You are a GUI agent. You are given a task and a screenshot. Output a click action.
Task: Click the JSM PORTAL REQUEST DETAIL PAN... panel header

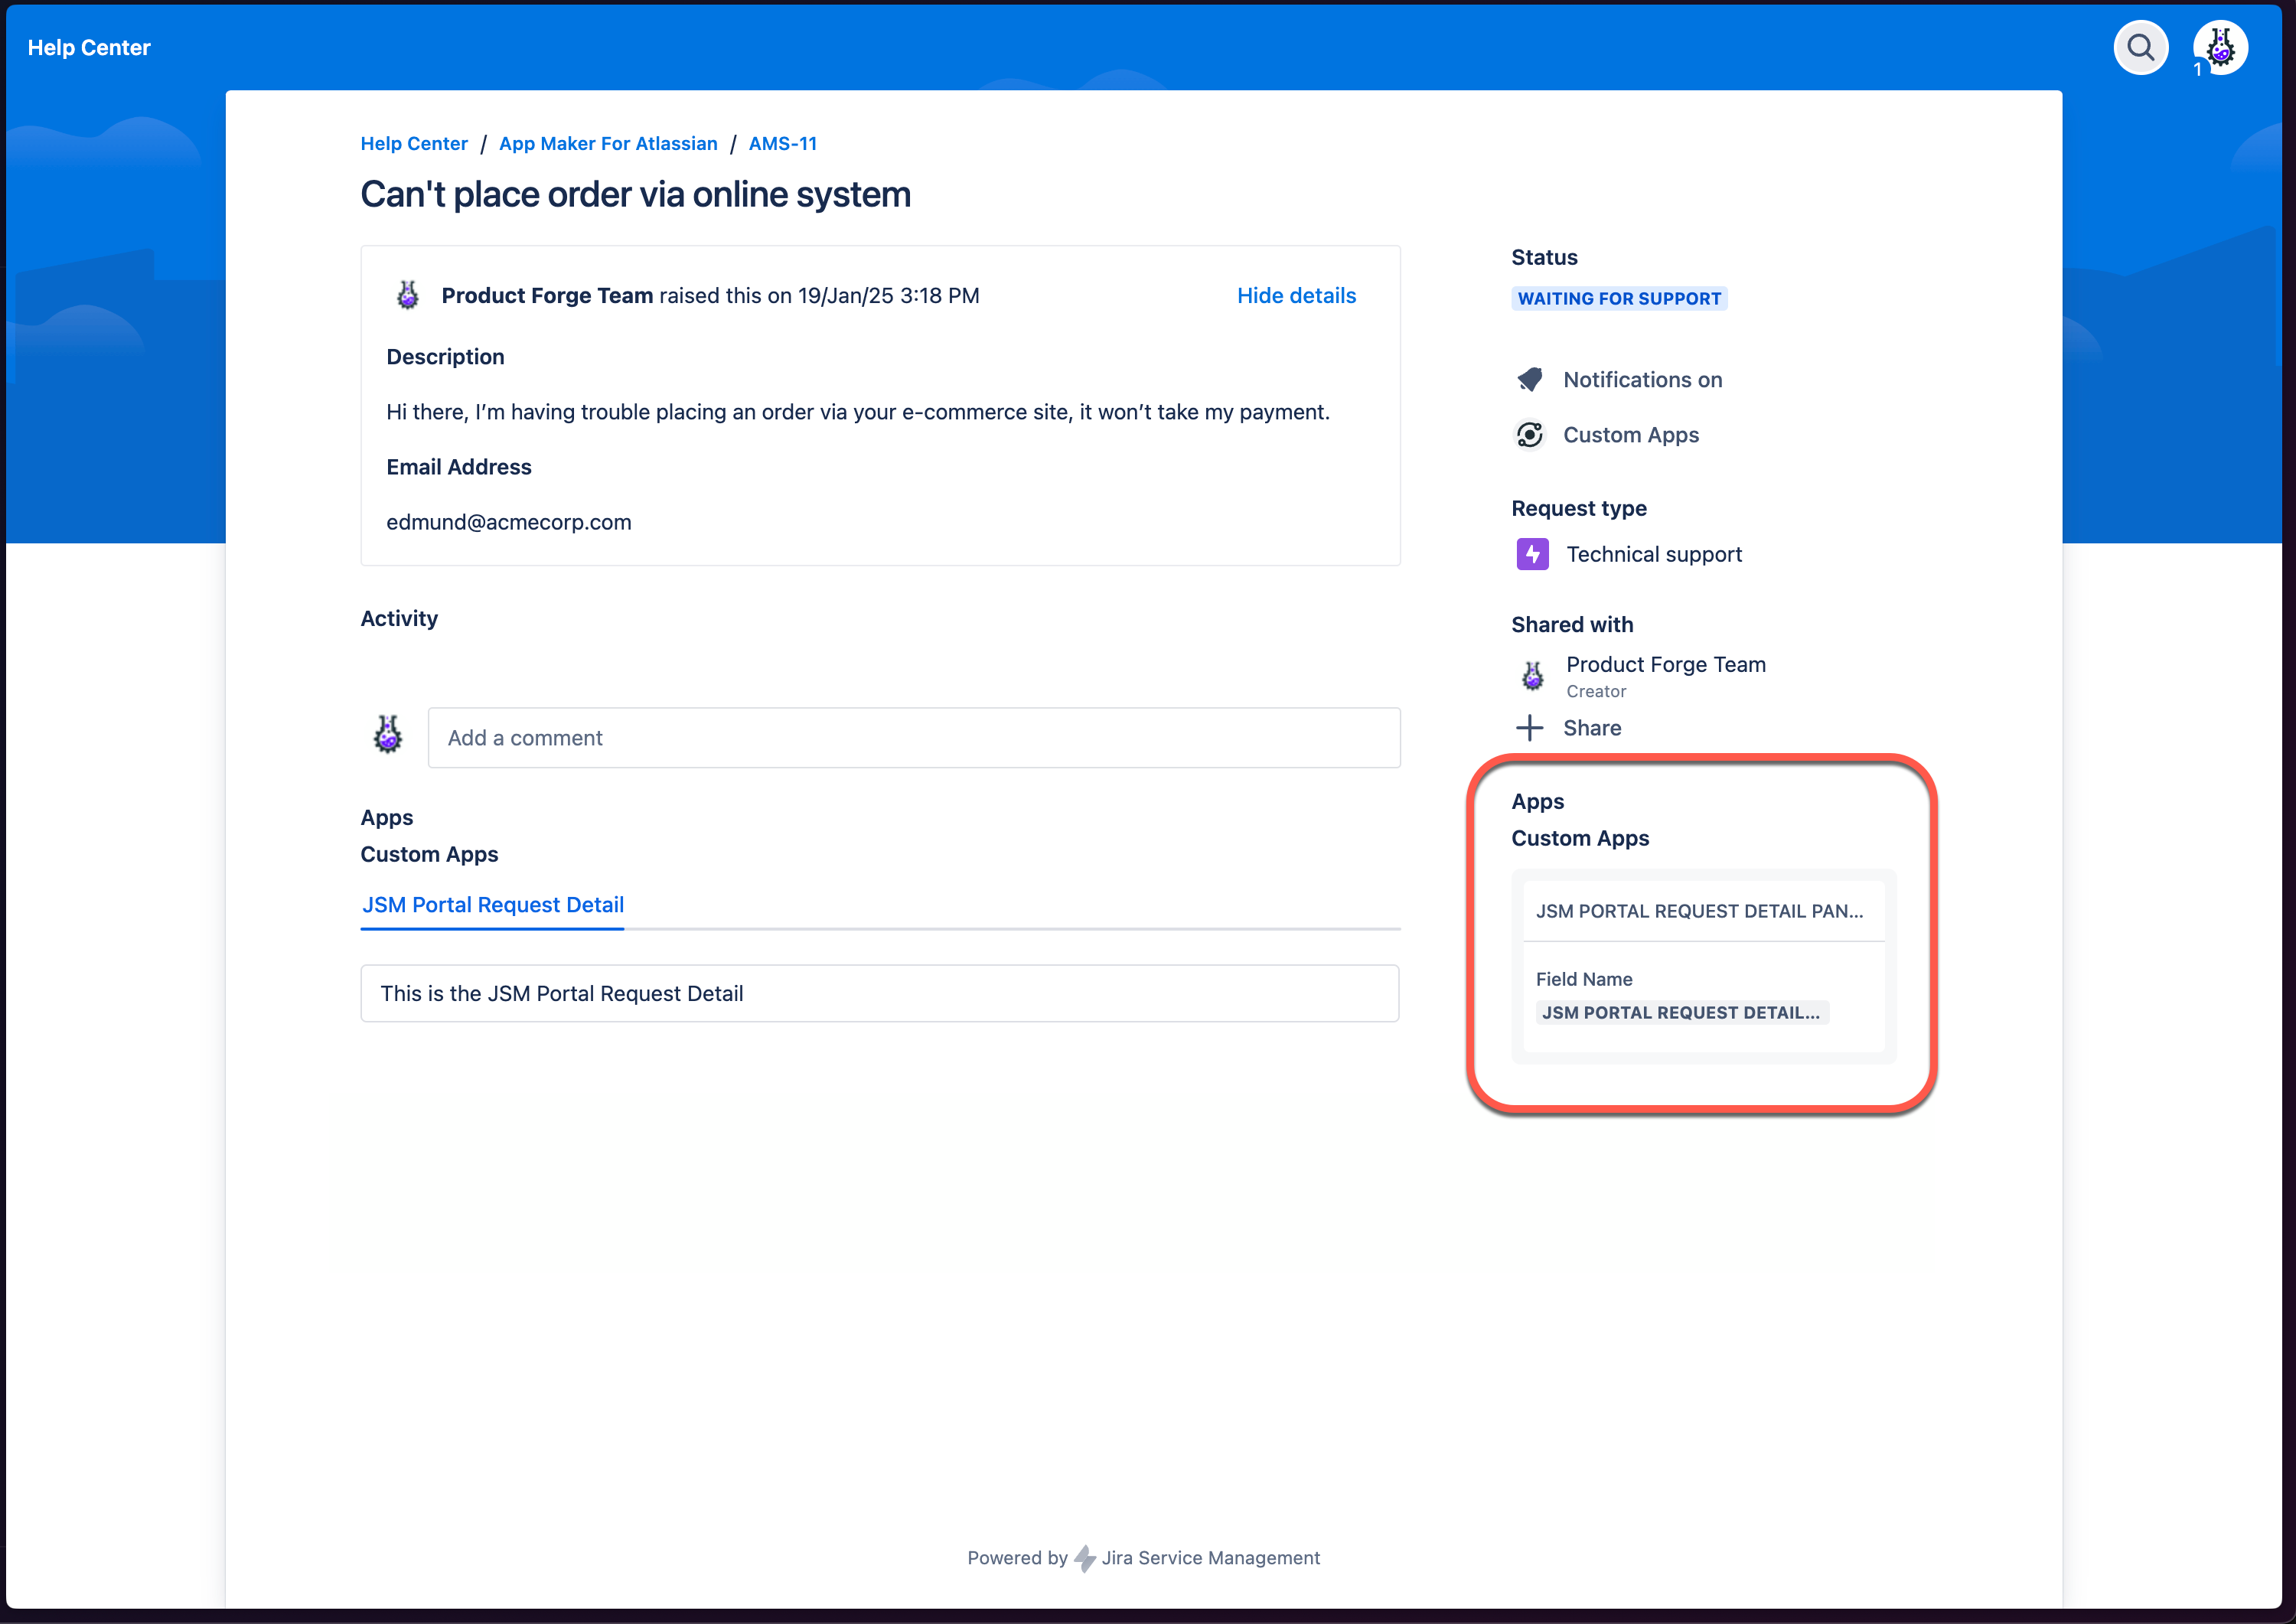pos(1699,911)
